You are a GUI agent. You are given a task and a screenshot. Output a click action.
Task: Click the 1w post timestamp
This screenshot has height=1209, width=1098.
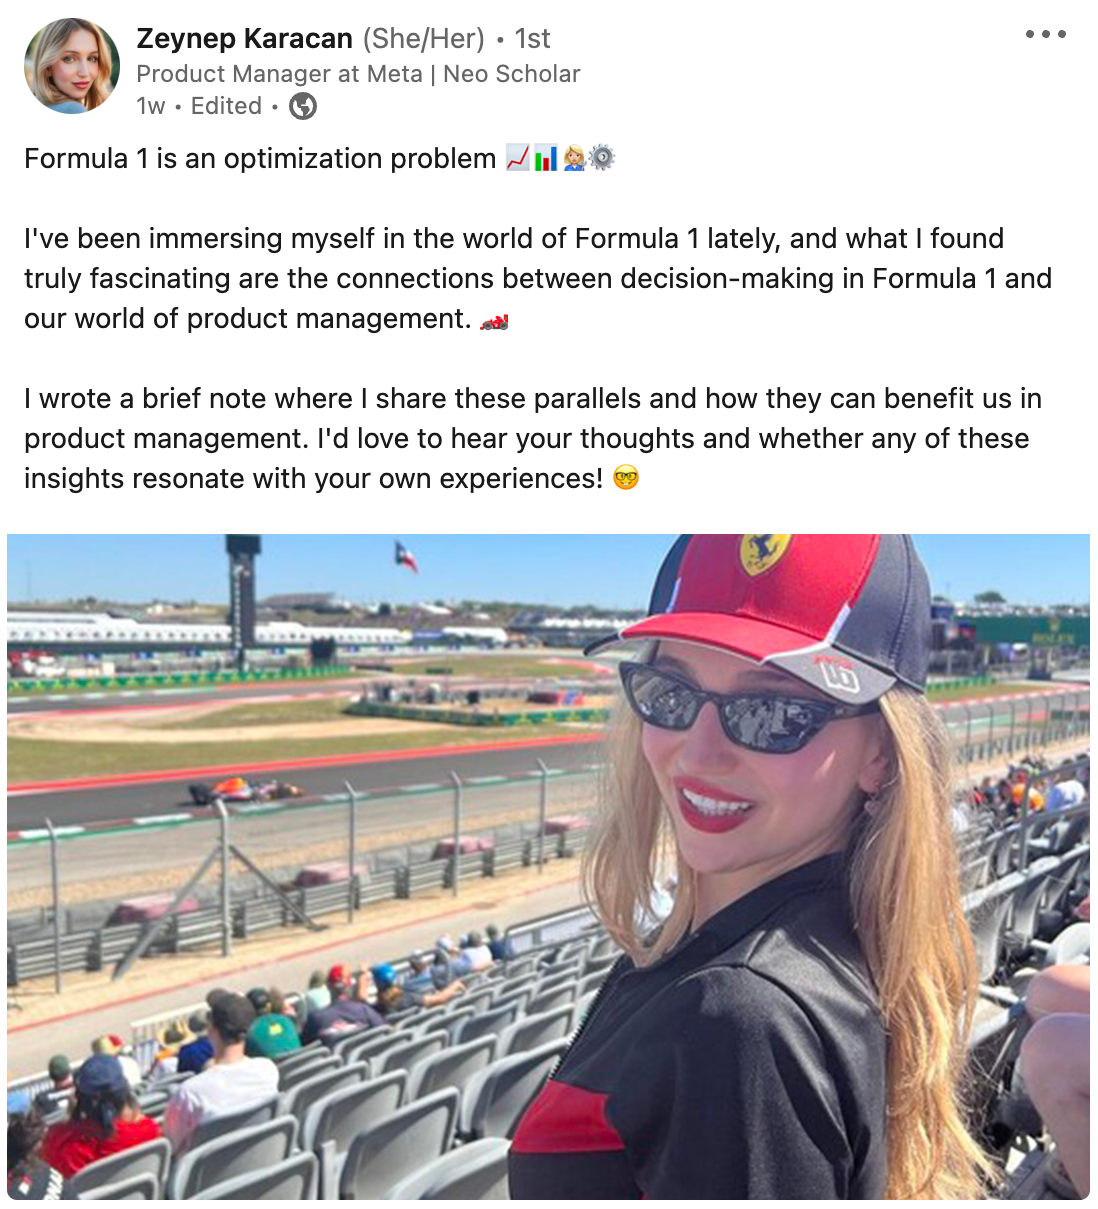click(150, 106)
